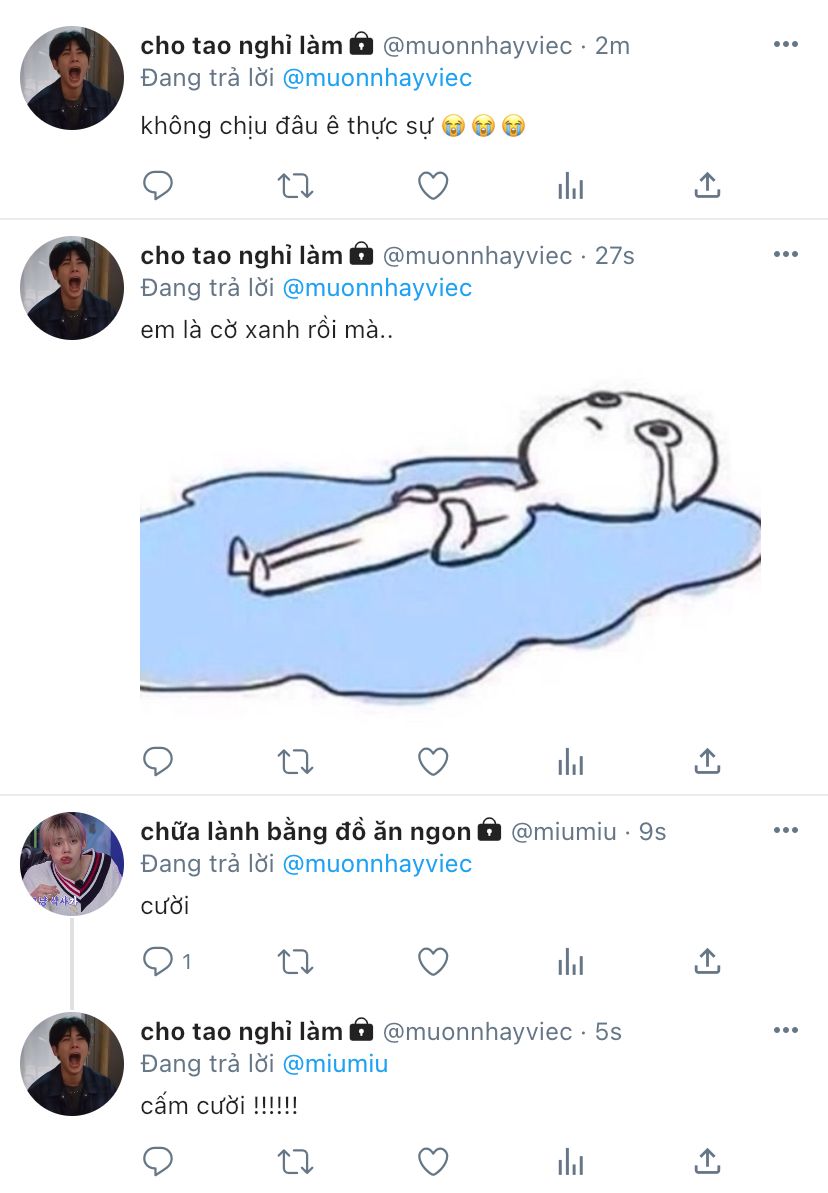Retweet the crying cartoon image tweet
The width and height of the screenshot is (828, 1193).
pyautogui.click(x=295, y=762)
